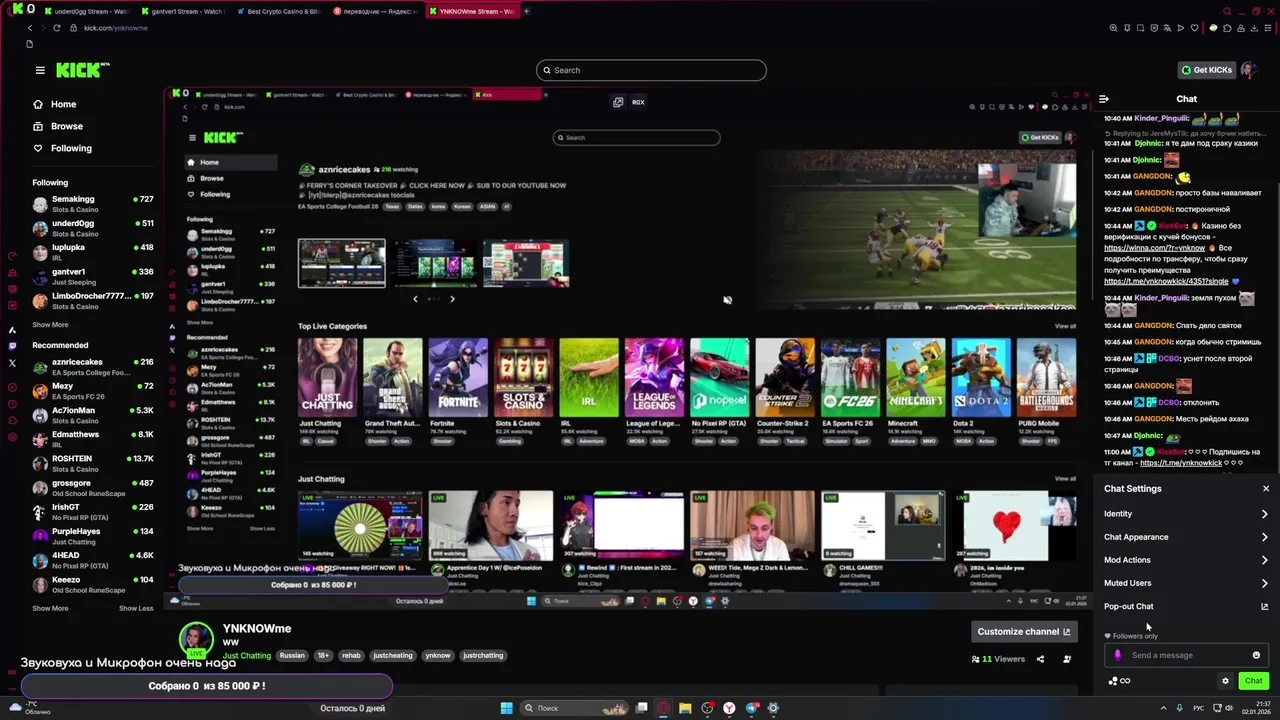Open Yandex Browser from the taskbar
Image resolution: width=1280 pixels, height=720 pixels.
click(729, 708)
